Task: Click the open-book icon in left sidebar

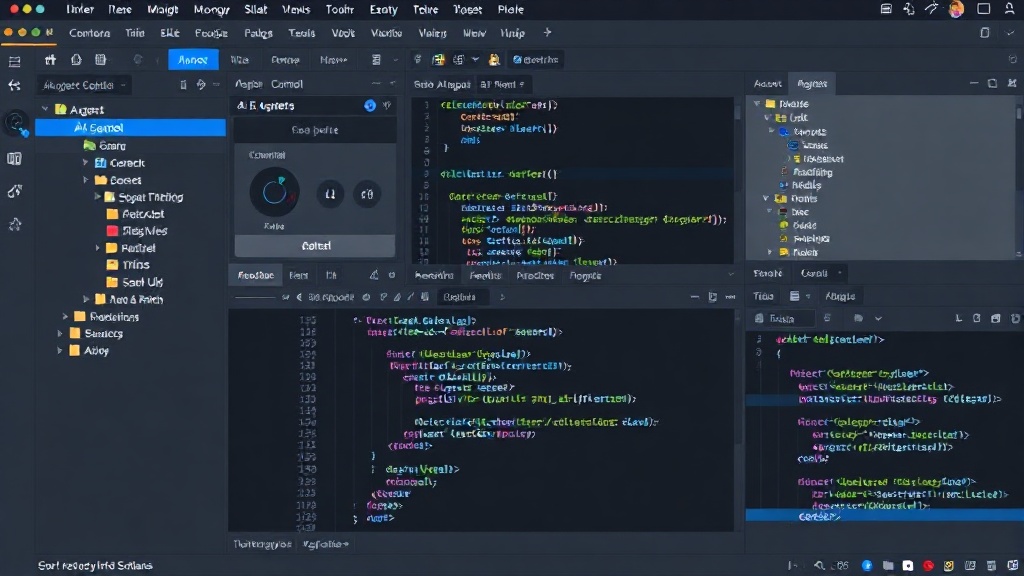Action: 14,159
